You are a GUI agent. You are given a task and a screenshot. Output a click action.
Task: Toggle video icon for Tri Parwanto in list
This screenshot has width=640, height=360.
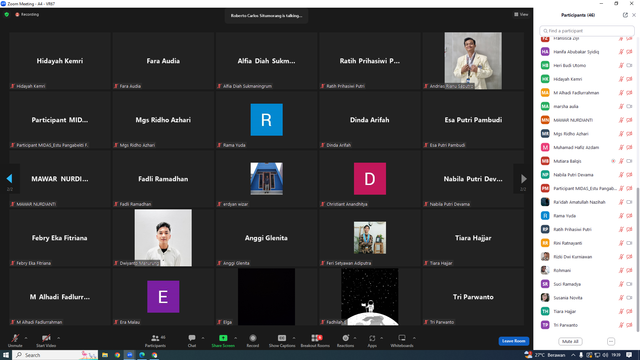coord(629,325)
